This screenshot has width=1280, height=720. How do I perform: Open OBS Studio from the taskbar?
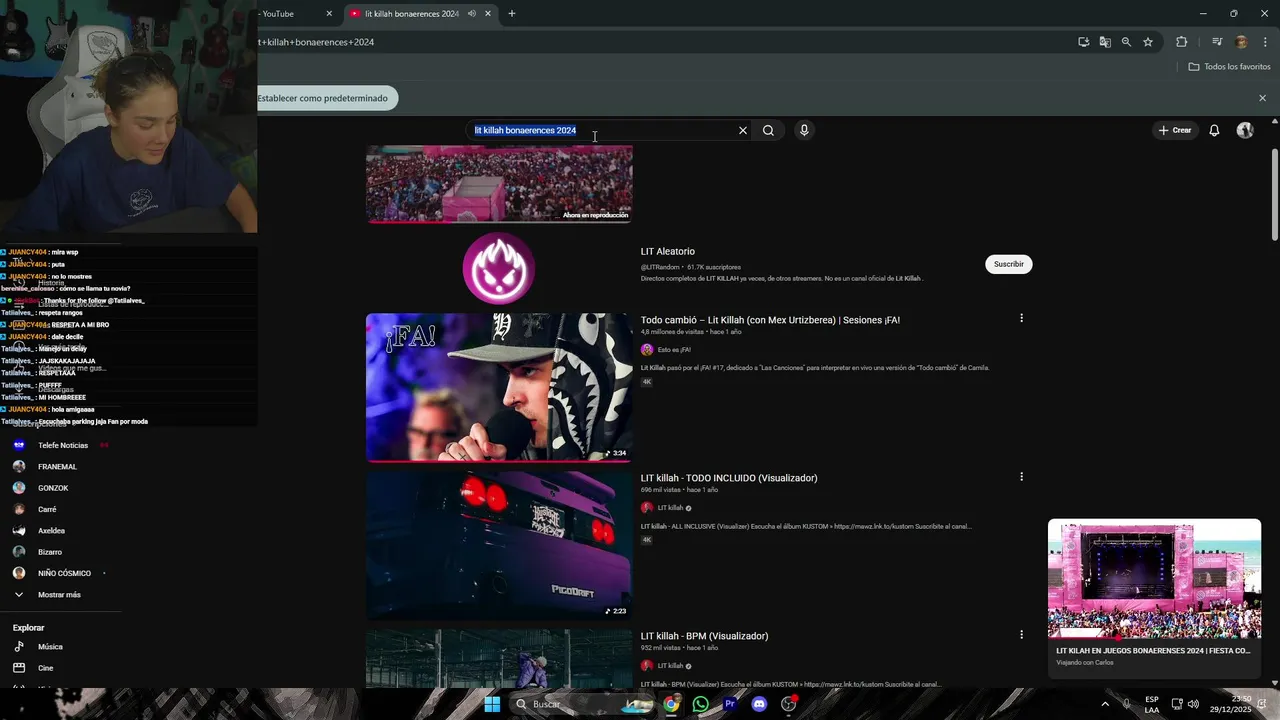(x=788, y=704)
